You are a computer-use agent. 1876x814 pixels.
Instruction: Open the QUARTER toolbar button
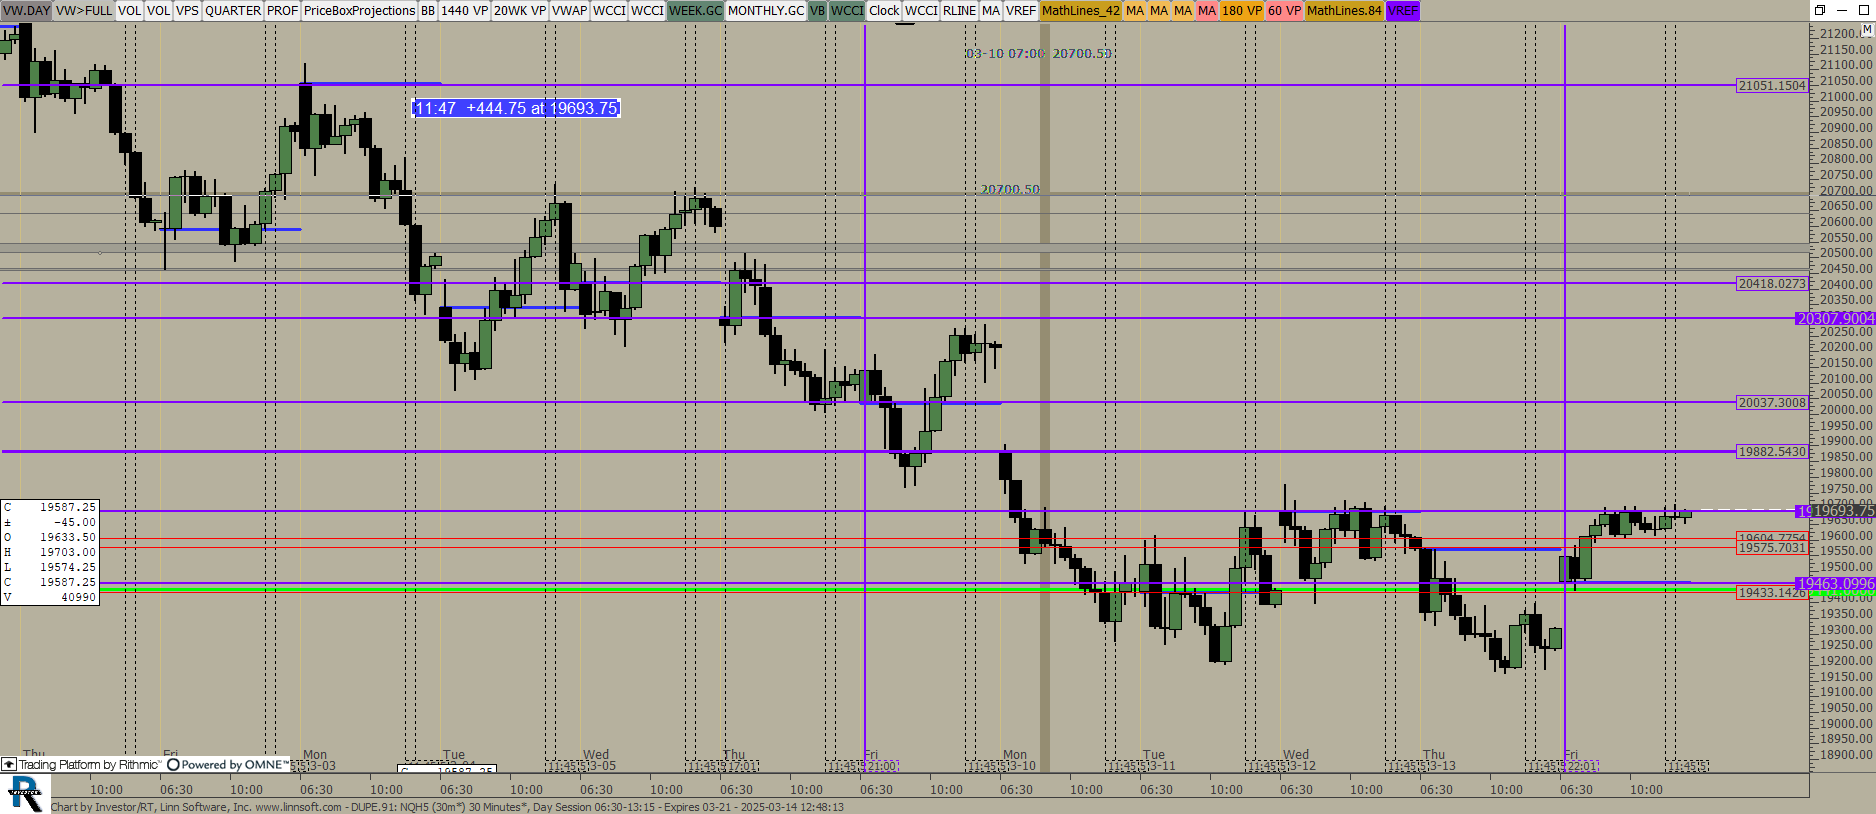tap(232, 11)
